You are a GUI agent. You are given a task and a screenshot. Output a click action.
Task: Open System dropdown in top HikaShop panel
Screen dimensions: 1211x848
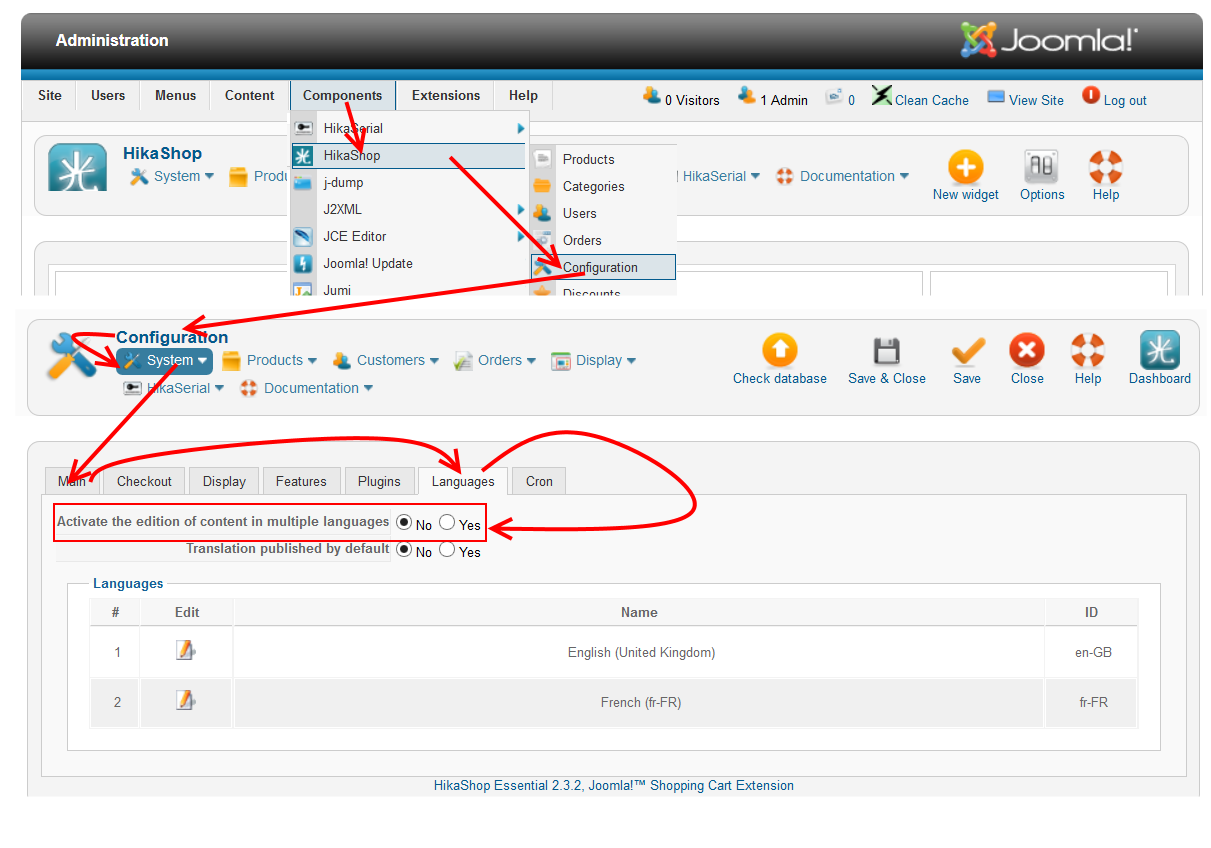pos(172,176)
